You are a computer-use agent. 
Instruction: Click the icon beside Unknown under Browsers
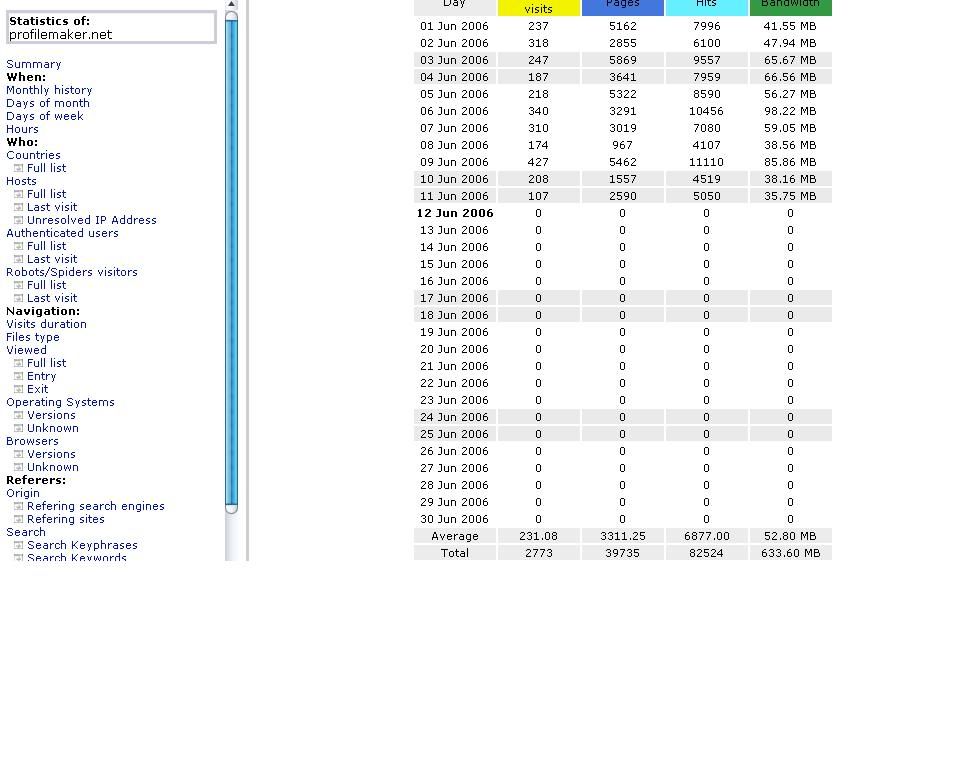19,467
